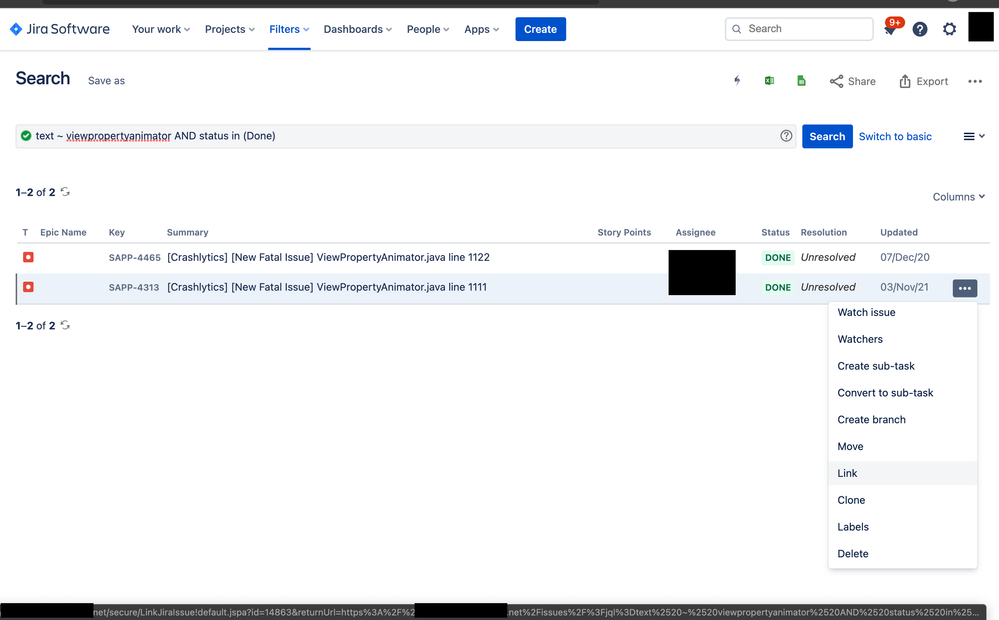Image resolution: width=999 pixels, height=620 pixels.
Task: Open summary ViewPropertyAnimator.java line 1122
Action: 328,257
